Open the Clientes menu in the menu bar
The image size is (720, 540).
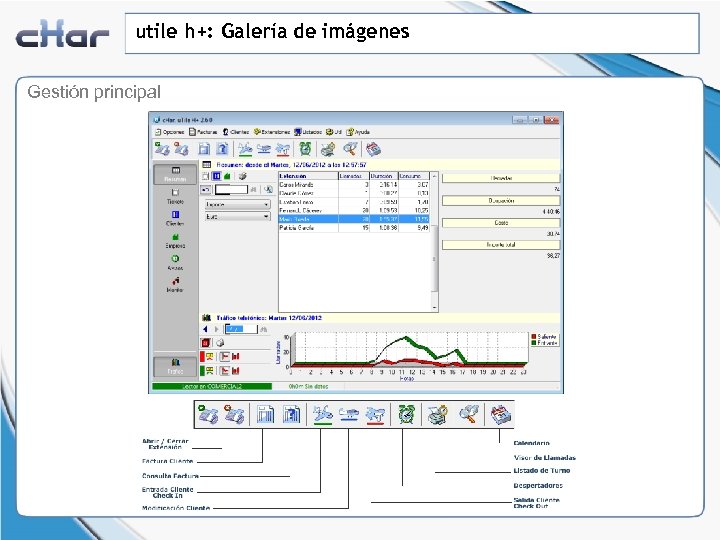click(236, 132)
